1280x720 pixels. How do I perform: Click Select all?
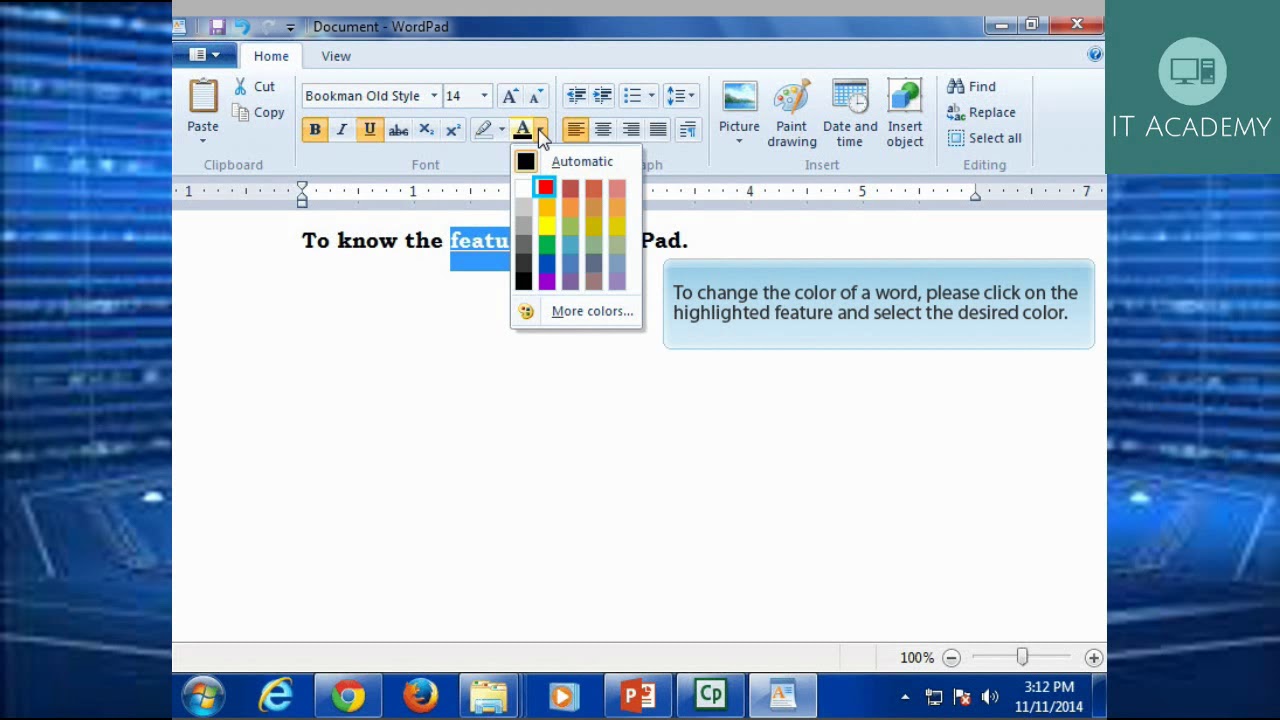tap(984, 139)
